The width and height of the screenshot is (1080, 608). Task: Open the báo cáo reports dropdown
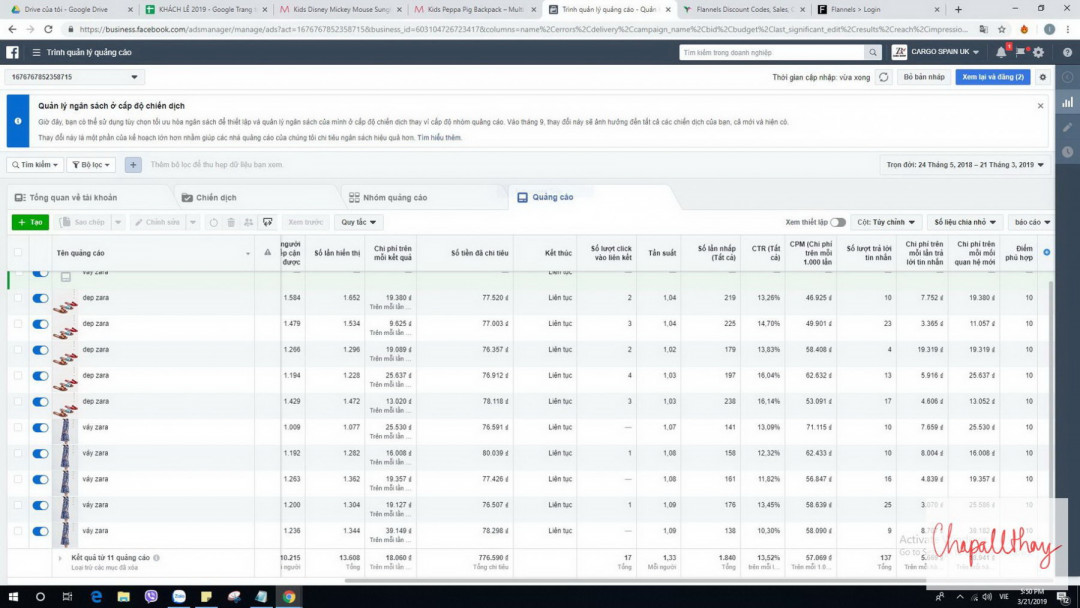tap(1032, 222)
